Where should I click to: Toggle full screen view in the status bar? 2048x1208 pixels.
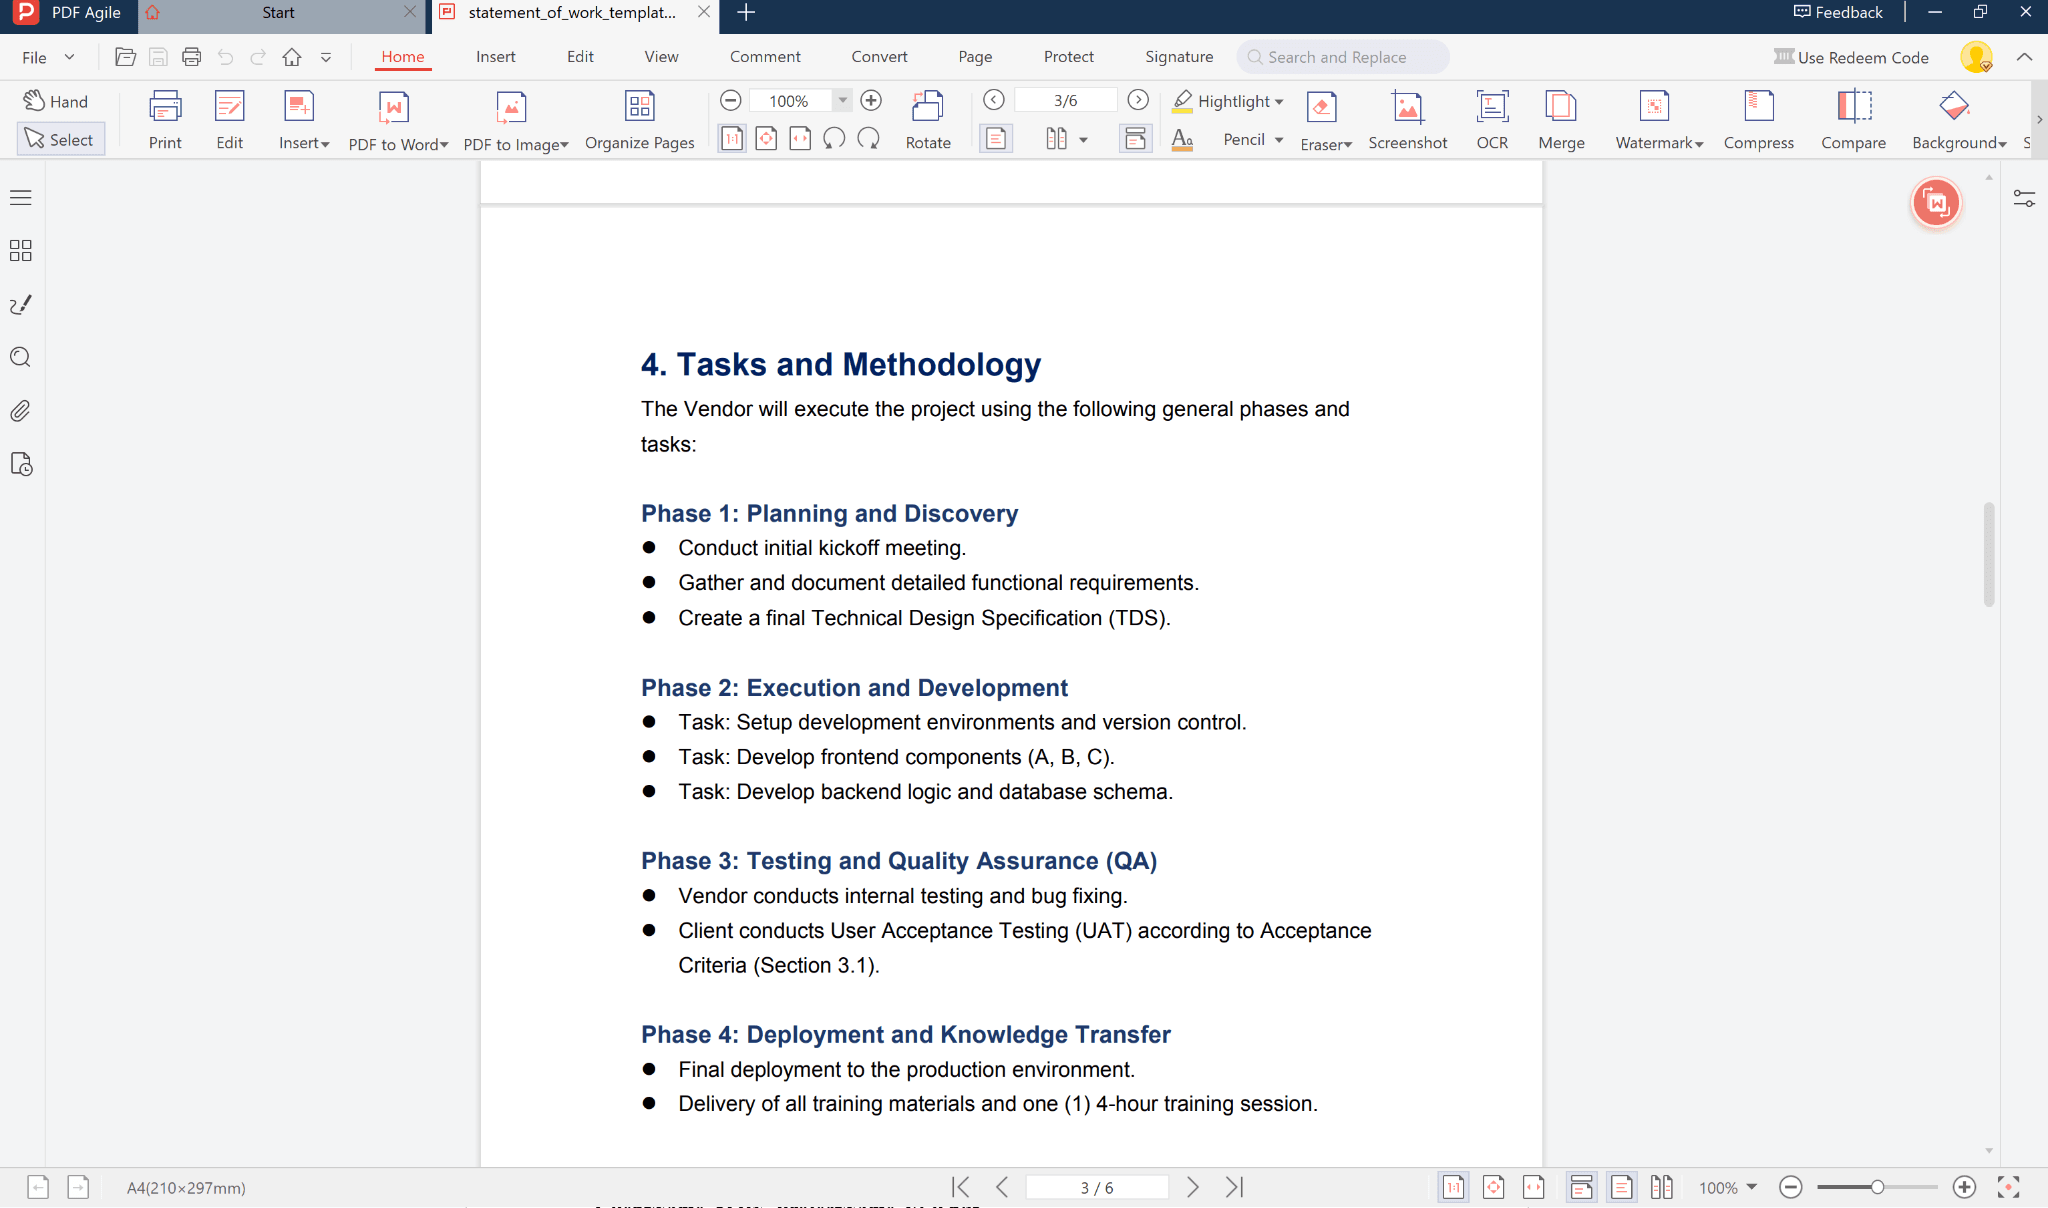(x=2008, y=1187)
